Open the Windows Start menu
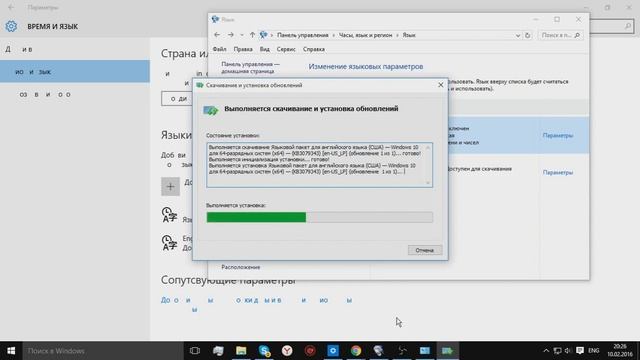This screenshot has width=640, height=360. [x=11, y=351]
